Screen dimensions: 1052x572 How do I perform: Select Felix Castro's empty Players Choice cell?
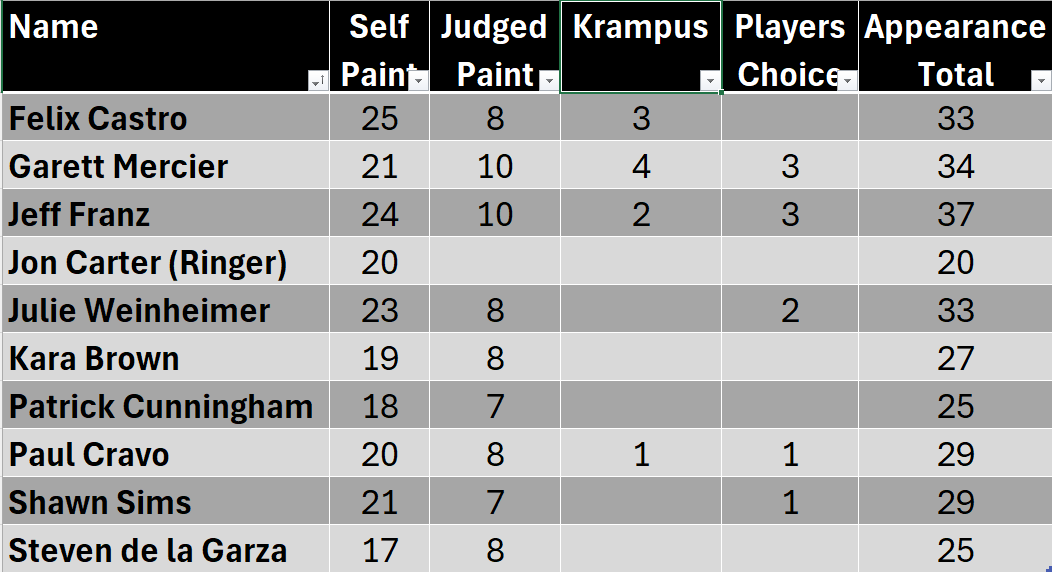point(790,119)
